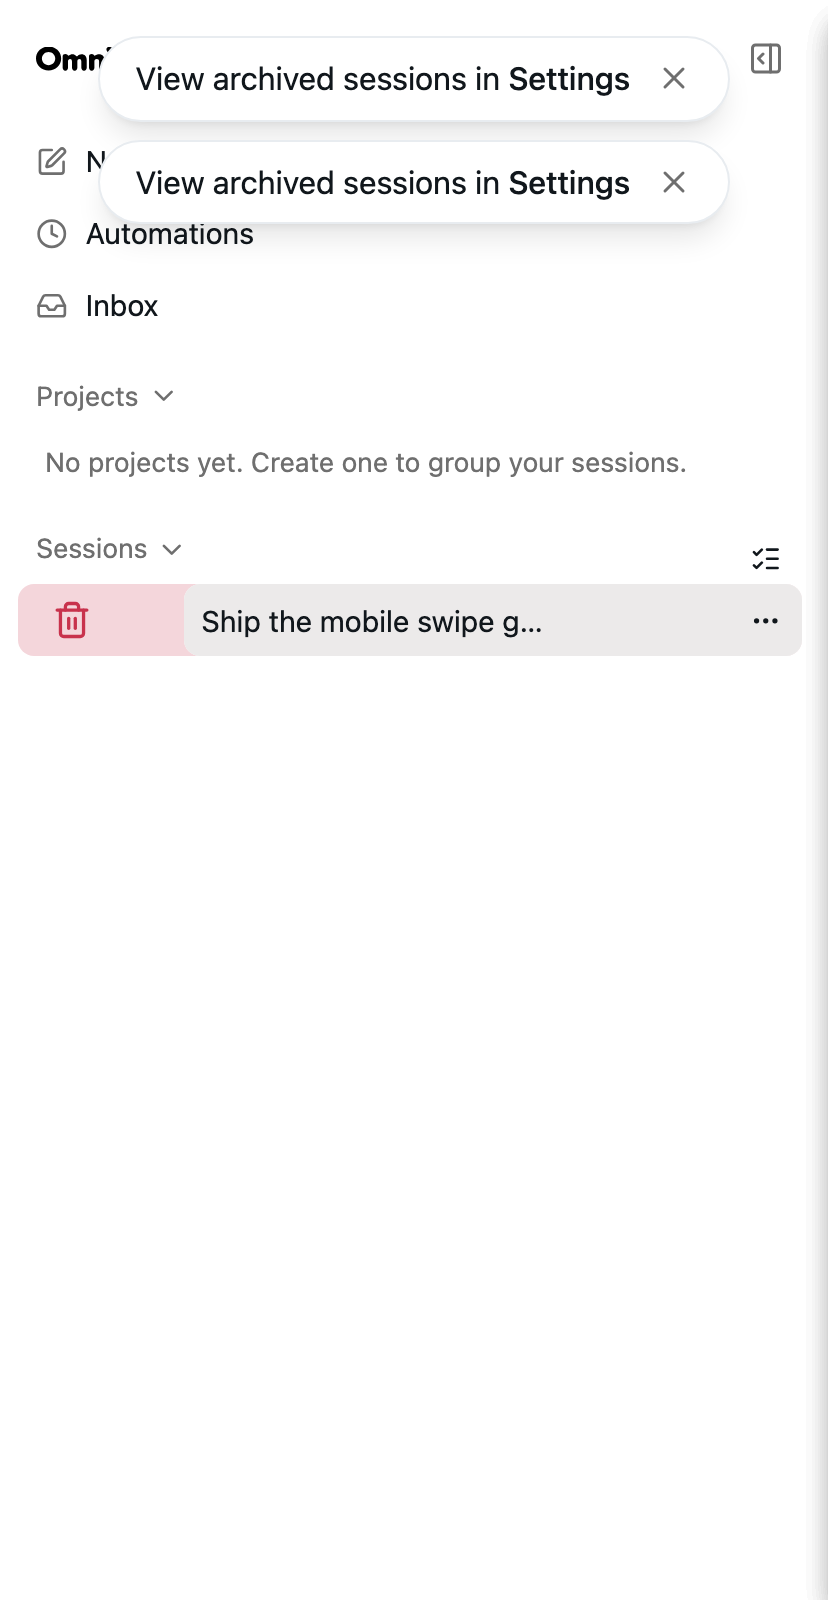Image resolution: width=828 pixels, height=1600 pixels.
Task: Click the red trash delete icon
Action: [x=72, y=620]
